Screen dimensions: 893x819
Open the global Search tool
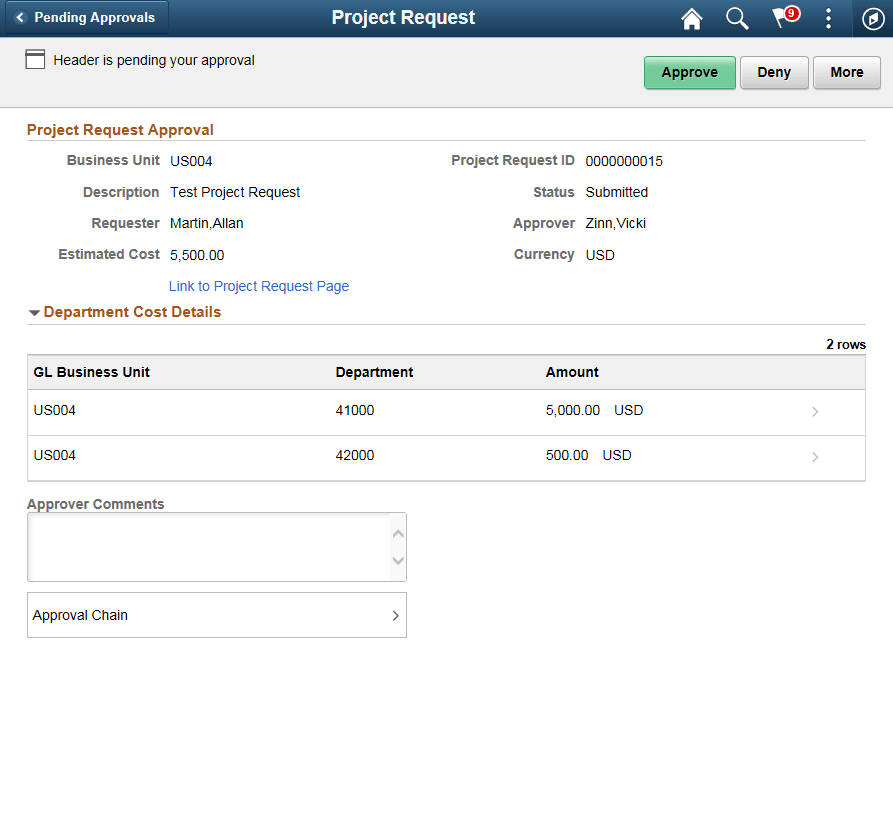(737, 18)
